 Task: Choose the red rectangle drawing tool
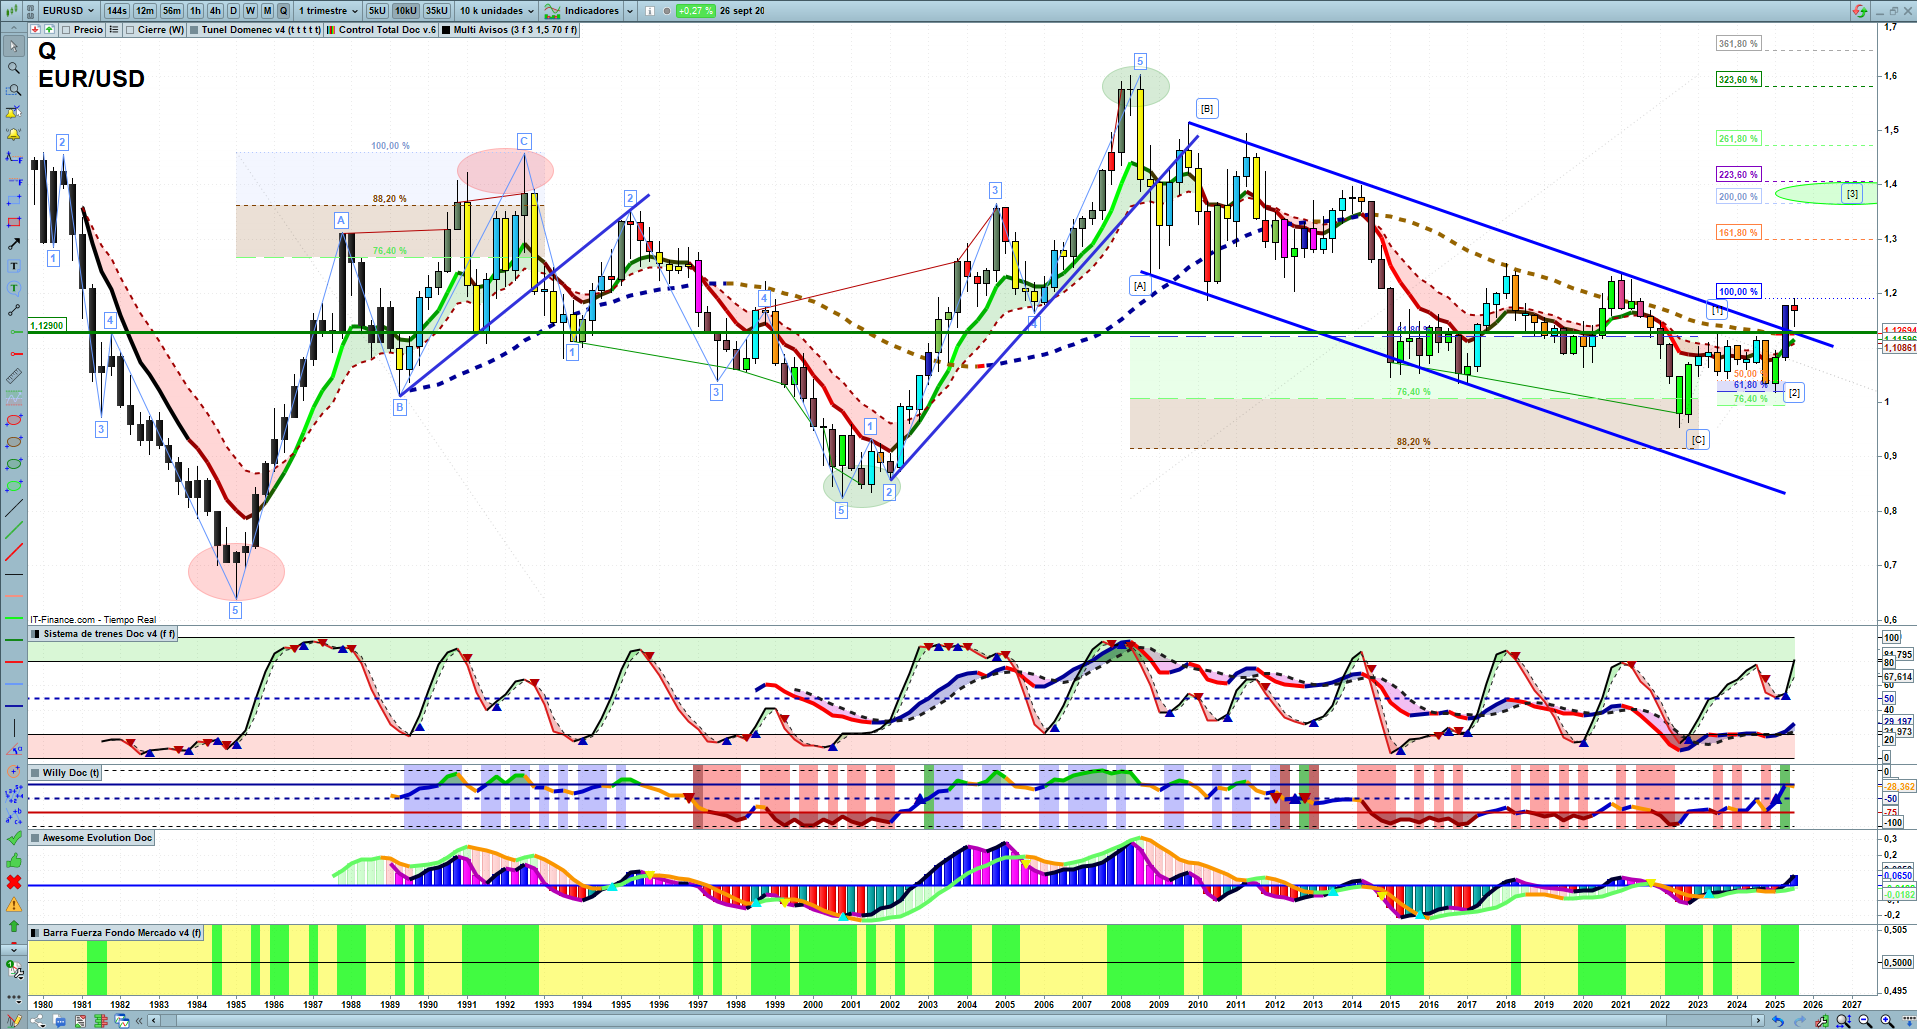14,222
